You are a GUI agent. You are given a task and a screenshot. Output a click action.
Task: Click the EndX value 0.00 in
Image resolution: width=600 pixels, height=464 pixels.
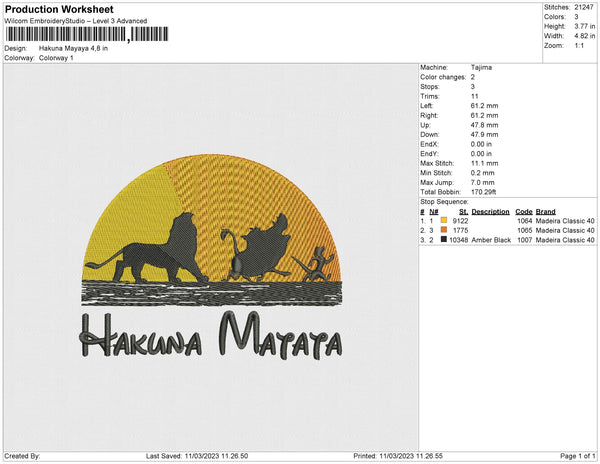481,144
